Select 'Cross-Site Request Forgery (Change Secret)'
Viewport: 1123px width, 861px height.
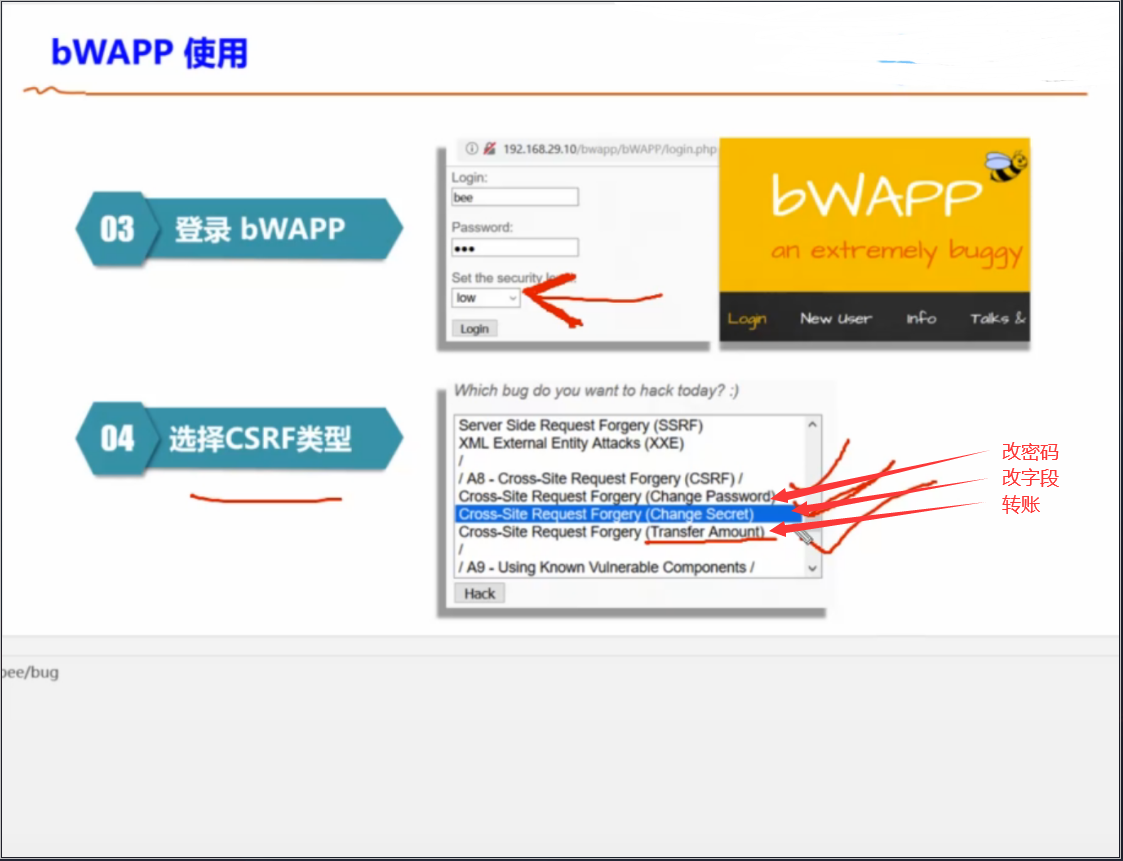[628, 514]
